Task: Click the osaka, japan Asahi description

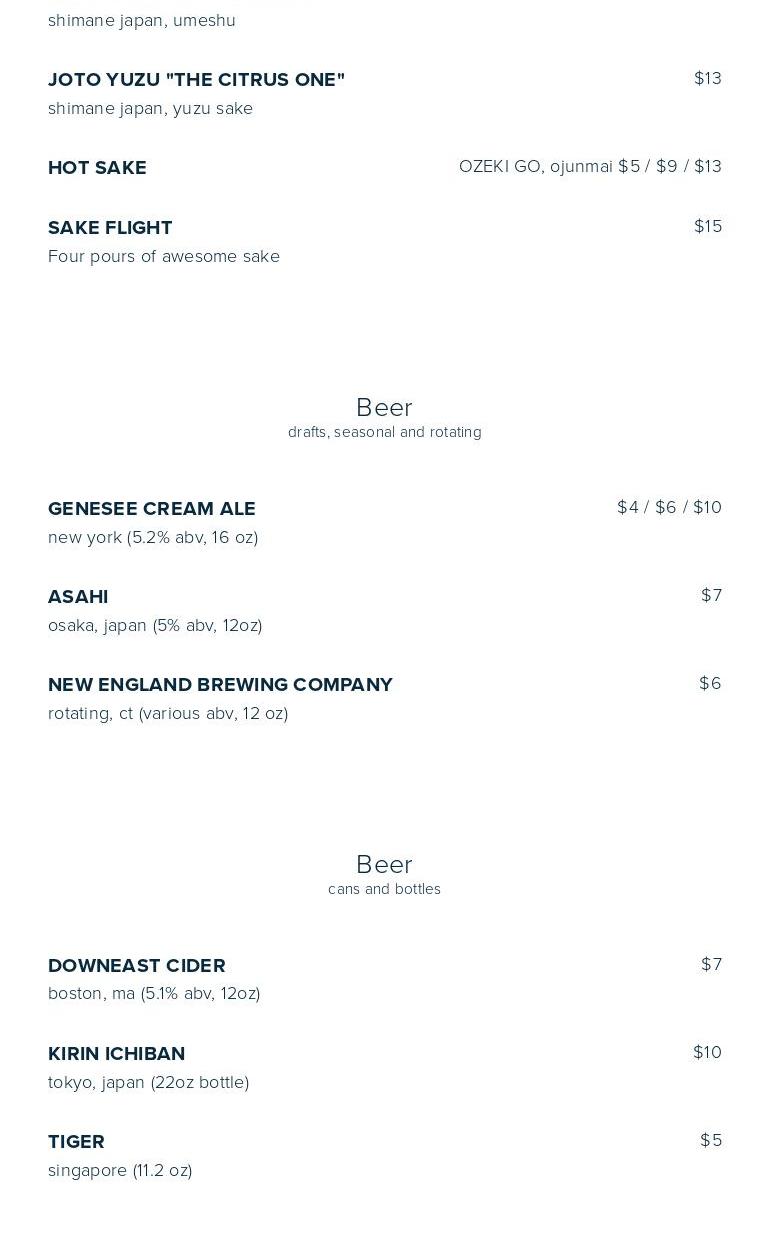Action: click(x=155, y=626)
